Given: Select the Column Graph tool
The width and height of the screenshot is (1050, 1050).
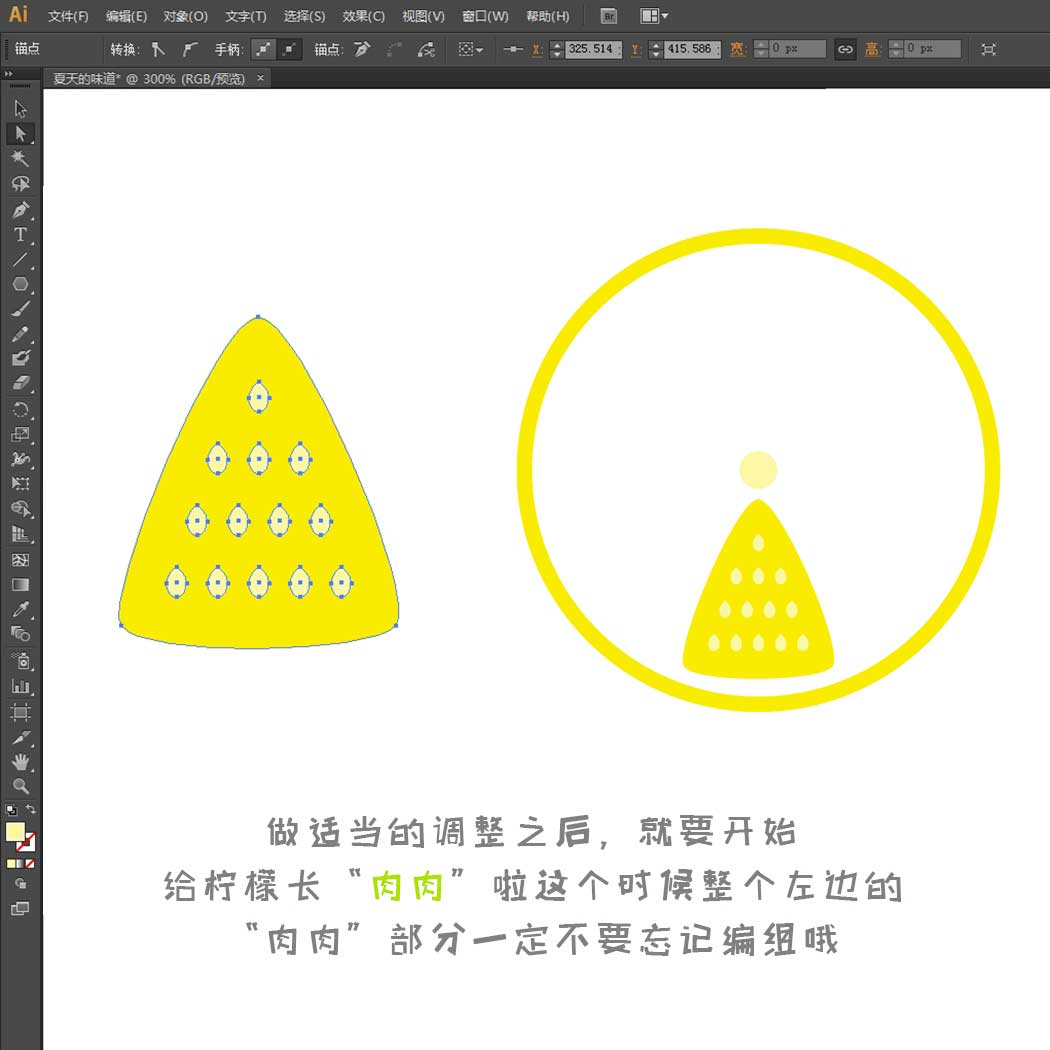Looking at the screenshot, I should coord(20,686).
